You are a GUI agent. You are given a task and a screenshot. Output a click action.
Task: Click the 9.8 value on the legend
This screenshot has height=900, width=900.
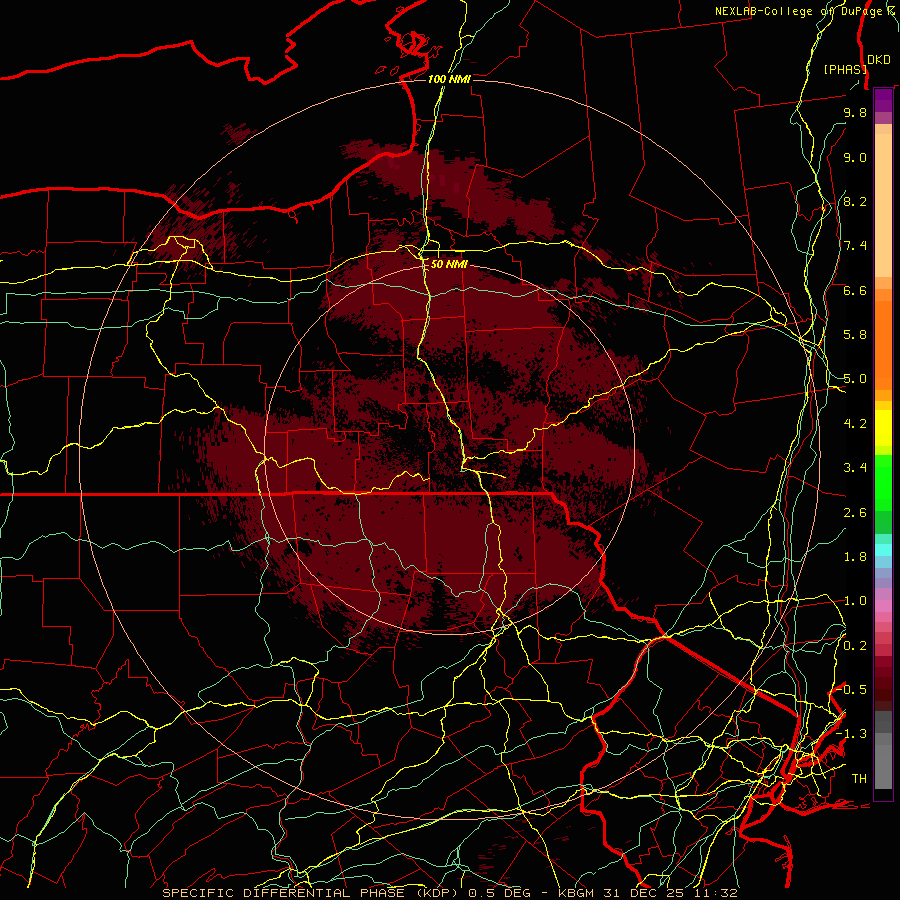coord(855,112)
